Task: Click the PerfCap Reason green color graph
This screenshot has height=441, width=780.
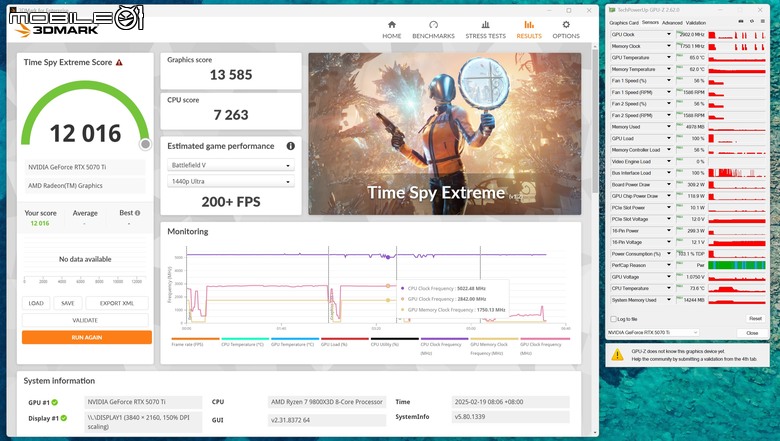Action: (737, 265)
